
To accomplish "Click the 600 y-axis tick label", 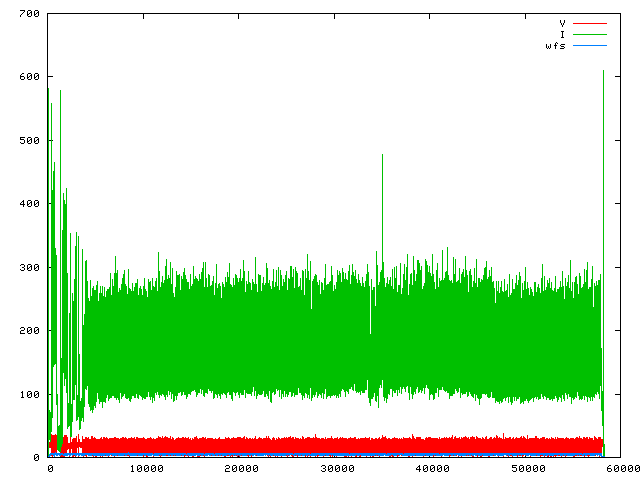I will [x=28, y=77].
